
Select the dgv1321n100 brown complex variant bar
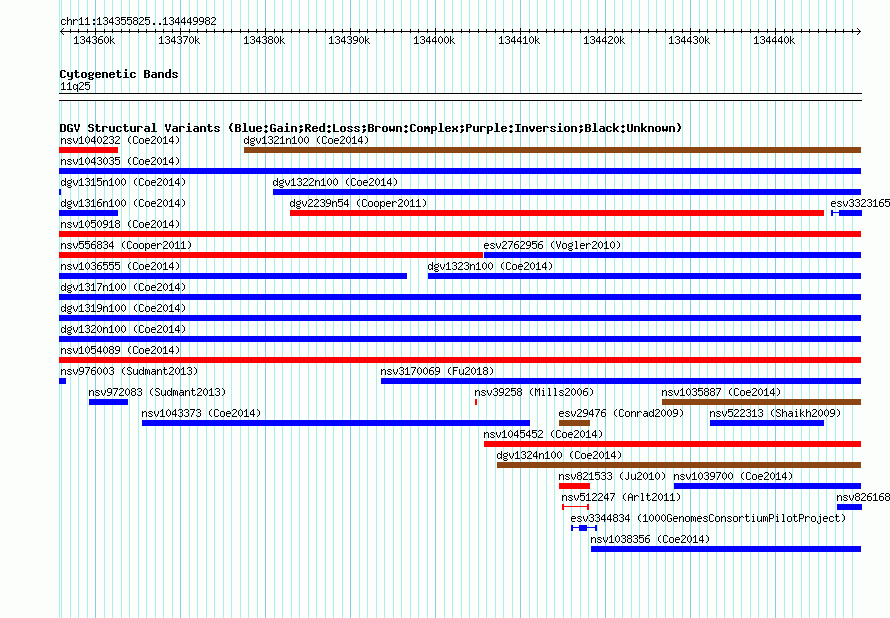pyautogui.click(x=552, y=150)
